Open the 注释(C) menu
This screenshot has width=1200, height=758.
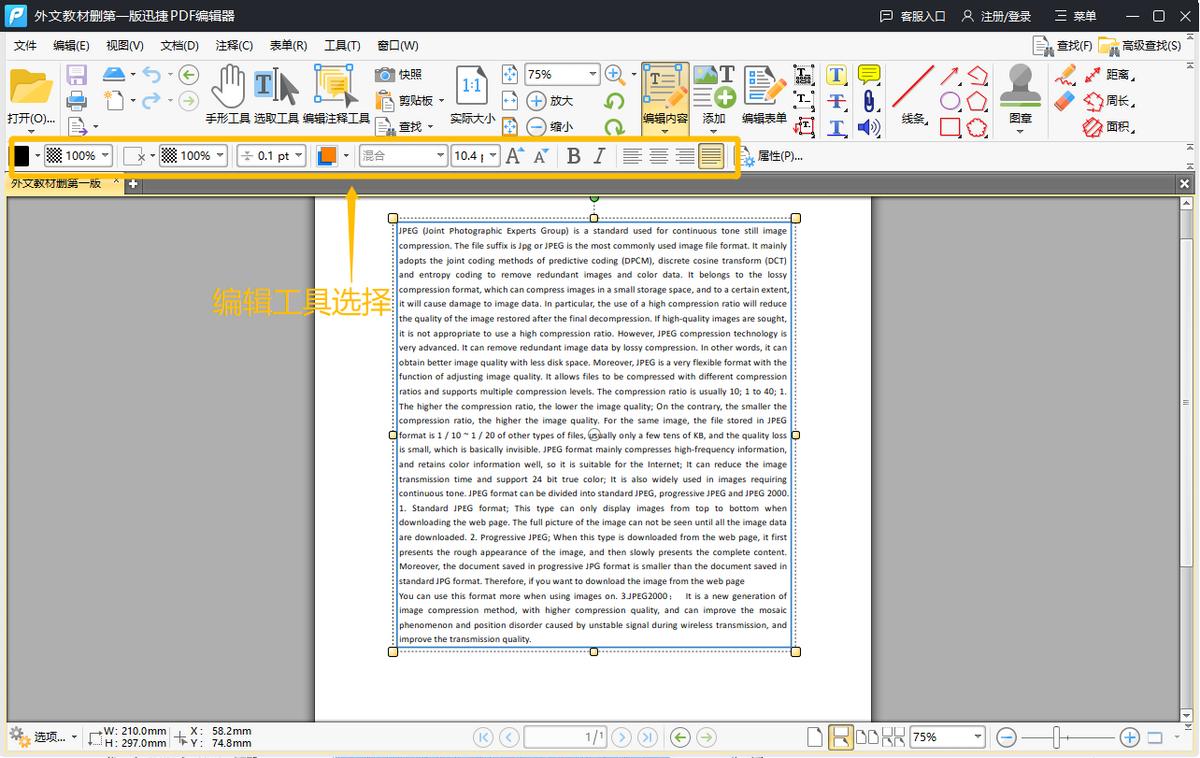(x=234, y=45)
